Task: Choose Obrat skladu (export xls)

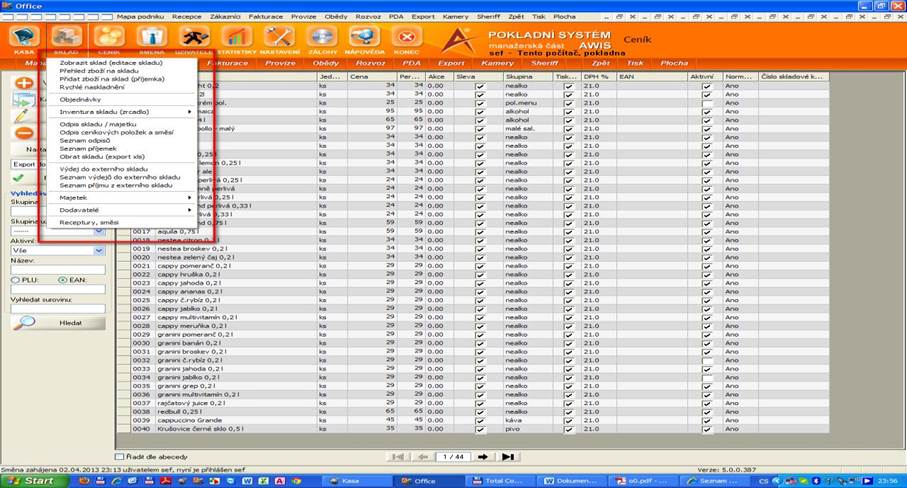Action: pos(102,157)
